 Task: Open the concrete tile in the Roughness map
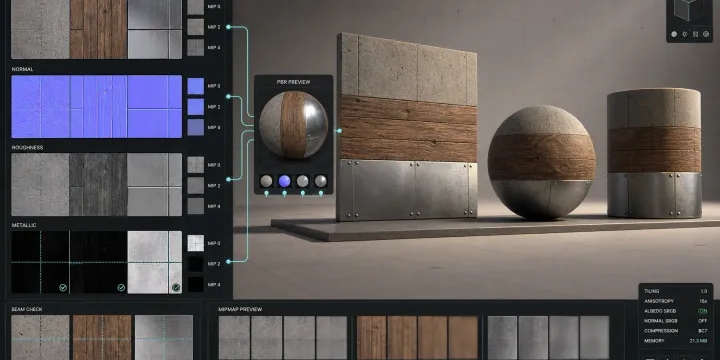40,185
